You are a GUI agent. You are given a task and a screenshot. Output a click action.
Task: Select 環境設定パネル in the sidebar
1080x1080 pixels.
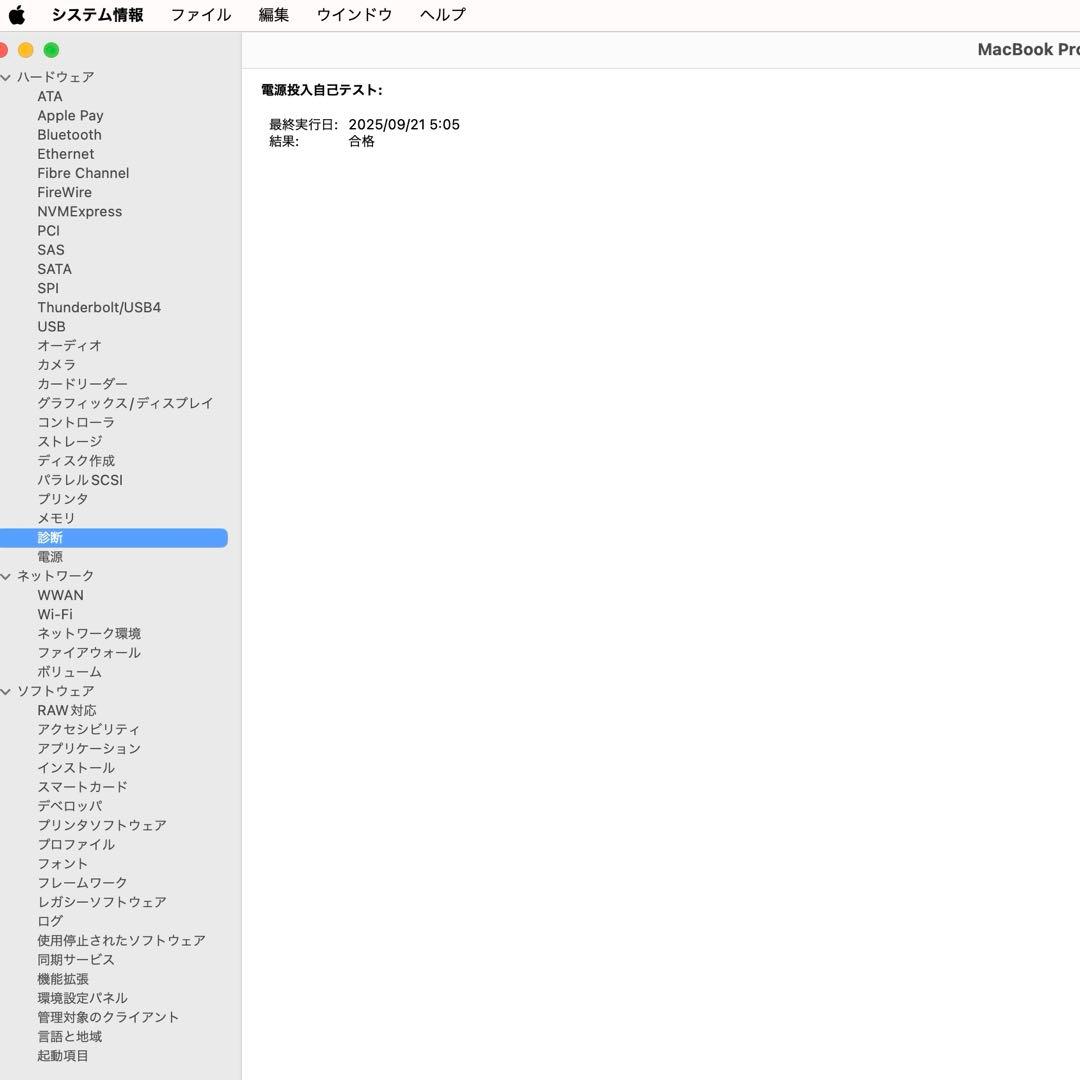82,998
